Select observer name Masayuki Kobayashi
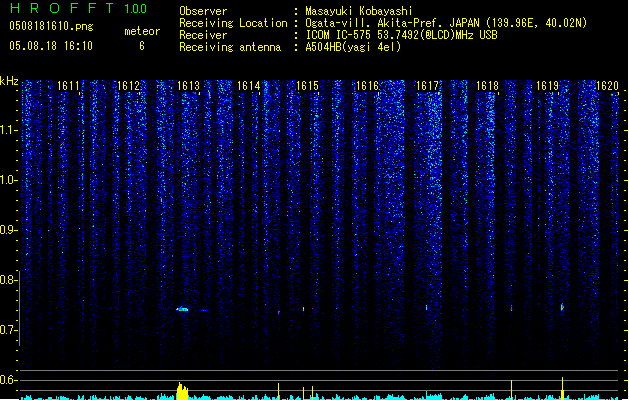This screenshot has width=629, height=400. point(359,11)
